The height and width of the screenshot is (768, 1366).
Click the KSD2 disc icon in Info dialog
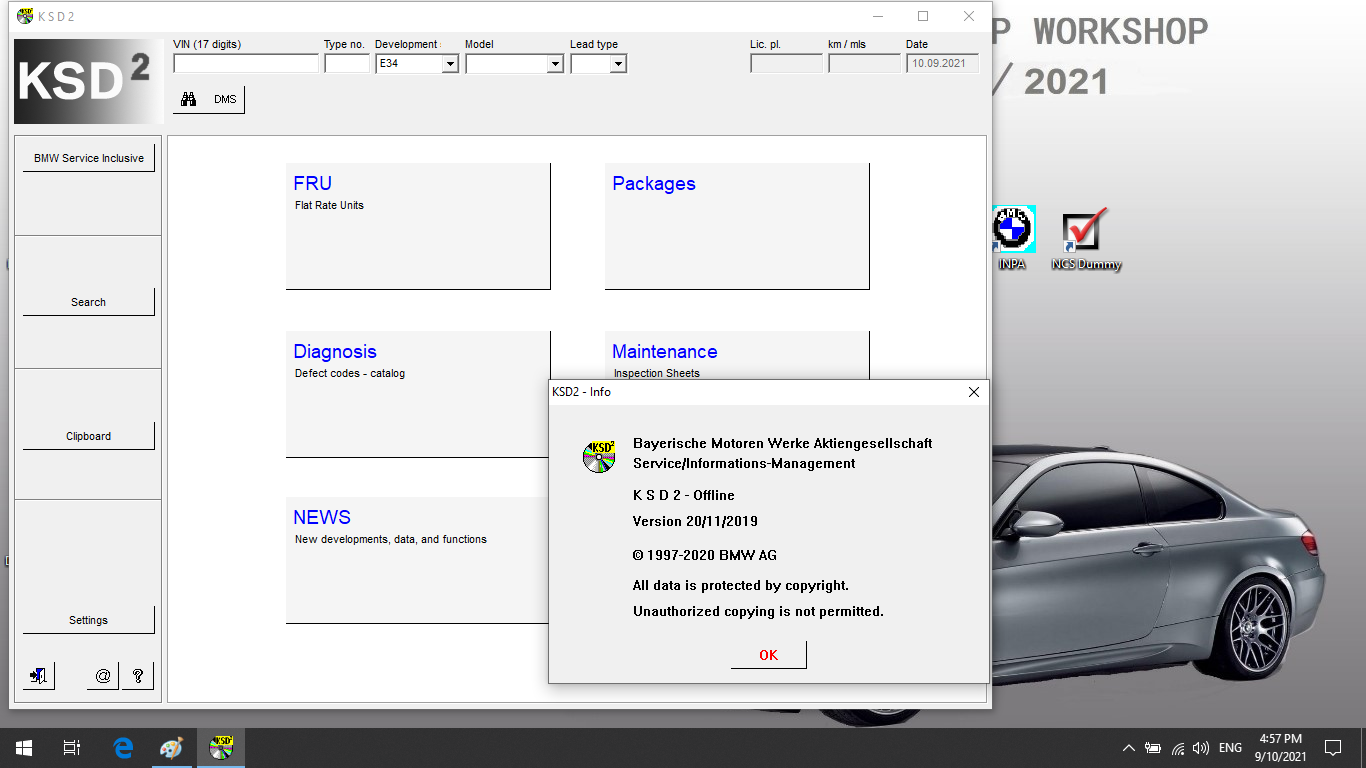599,456
